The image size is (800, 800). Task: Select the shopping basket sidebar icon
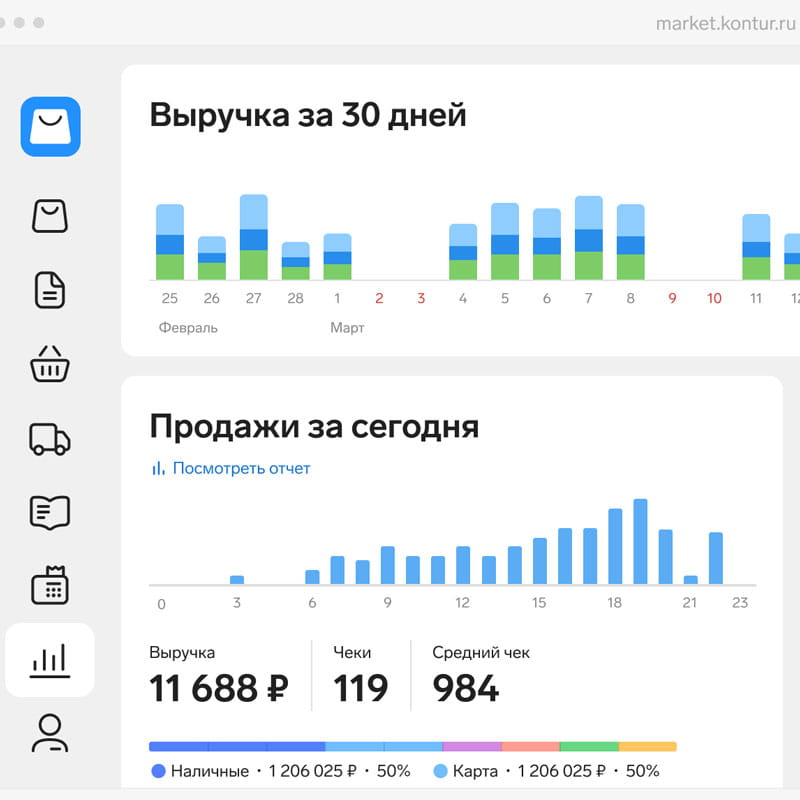pos(50,364)
